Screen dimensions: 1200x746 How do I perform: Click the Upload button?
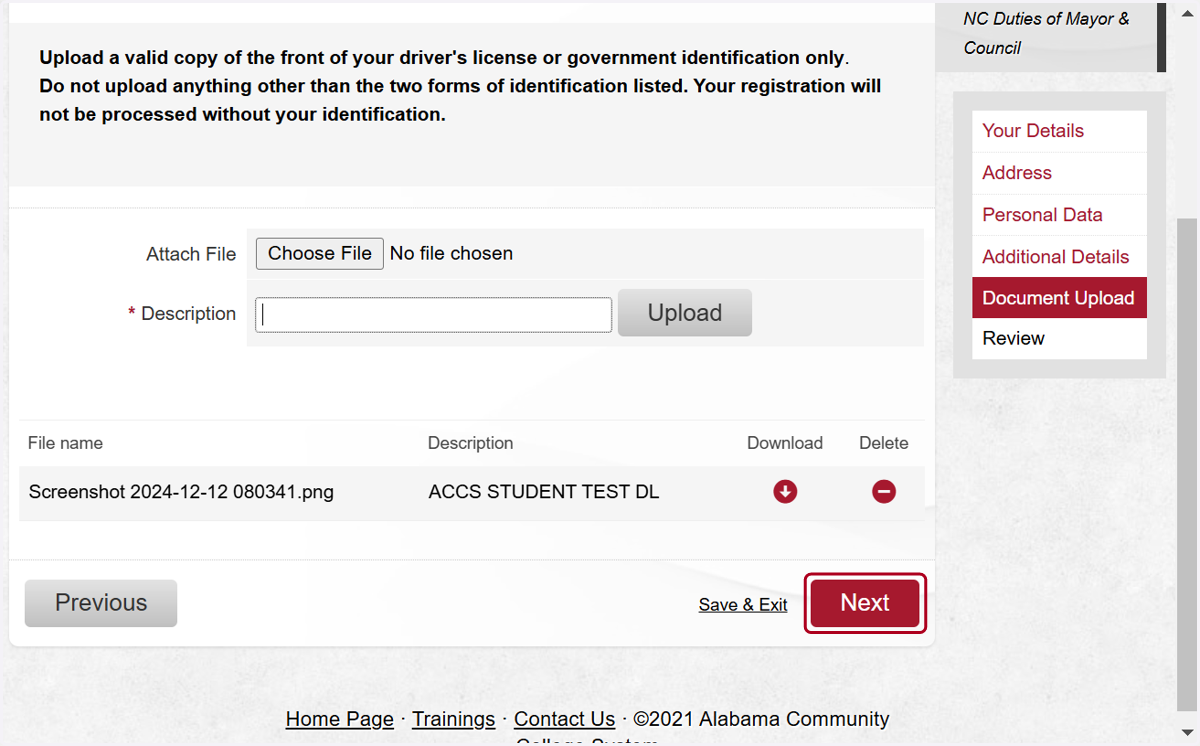[x=685, y=313]
